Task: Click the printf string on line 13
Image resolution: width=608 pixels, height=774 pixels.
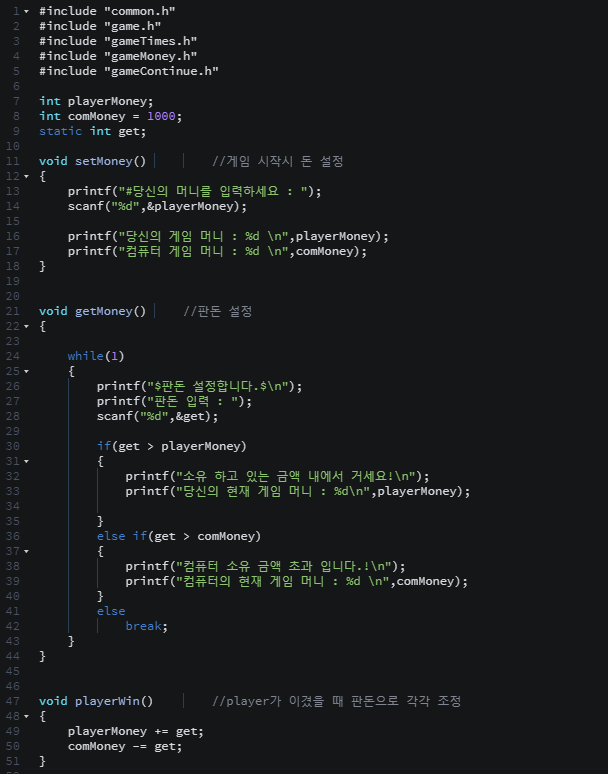Action: pyautogui.click(x=213, y=191)
